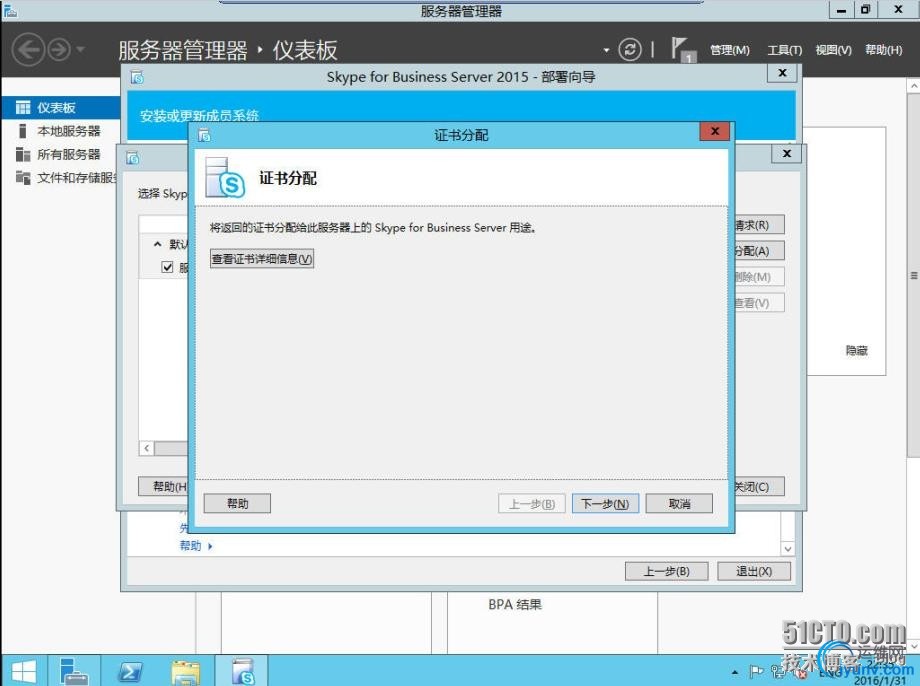
Task: Click the Certificate Wizard window title icon
Action: [133, 158]
